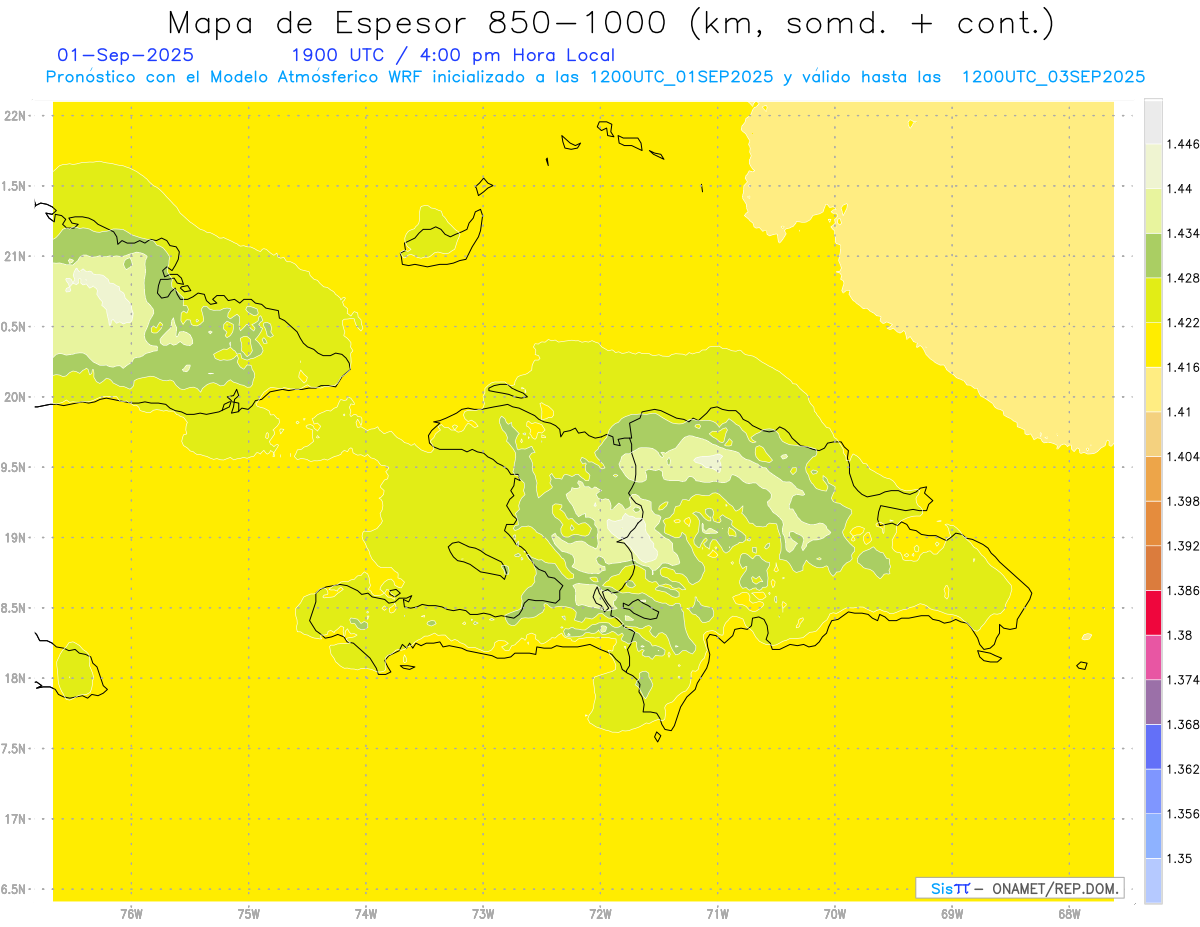
Task: Click the latitude axis label '18N'
Action: click(x=15, y=678)
